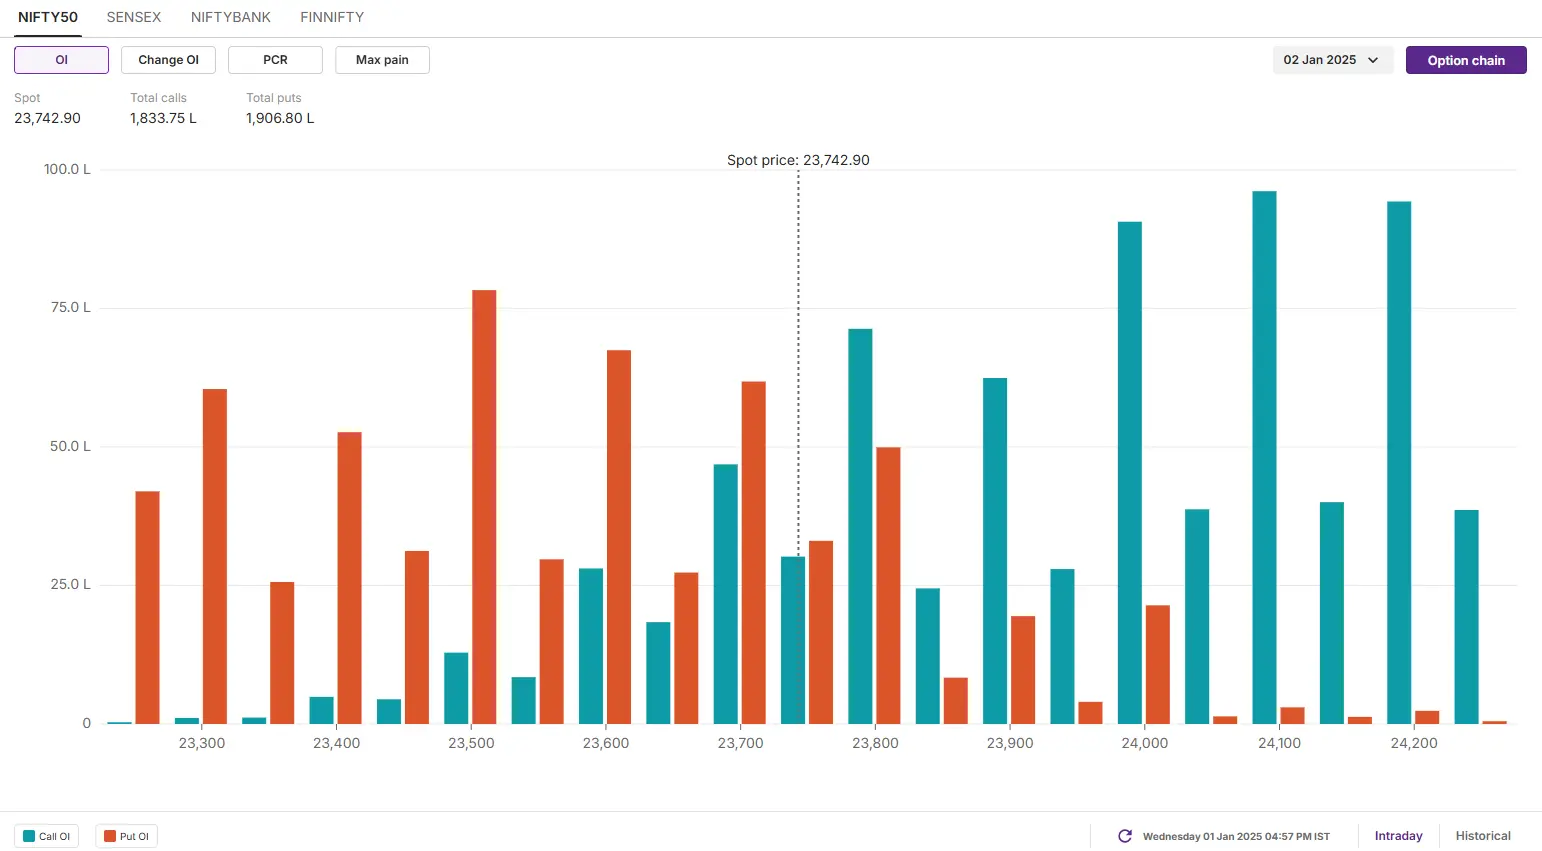Toggle the Put OI legend series
The image size is (1542, 851).
126,836
